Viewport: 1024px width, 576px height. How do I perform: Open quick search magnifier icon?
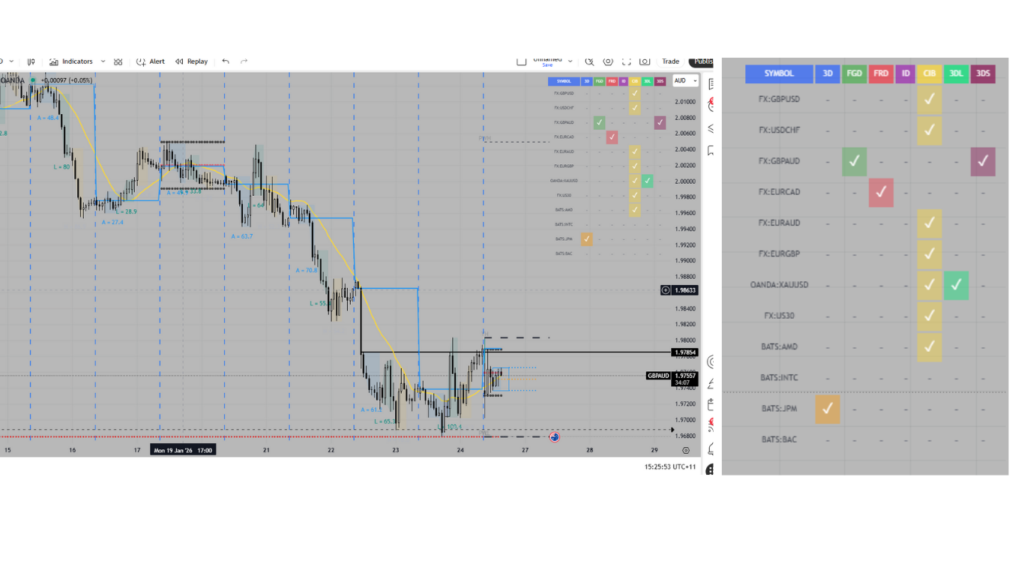pos(589,61)
